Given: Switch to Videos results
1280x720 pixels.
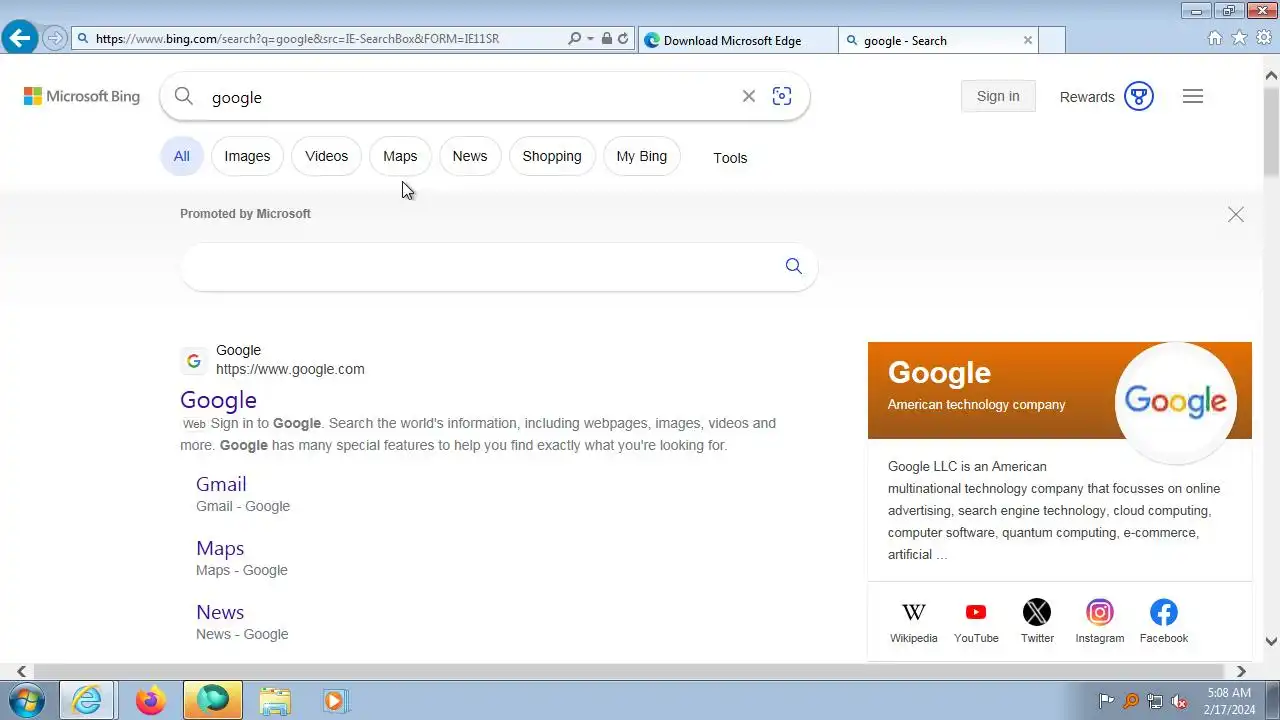Looking at the screenshot, I should [327, 156].
